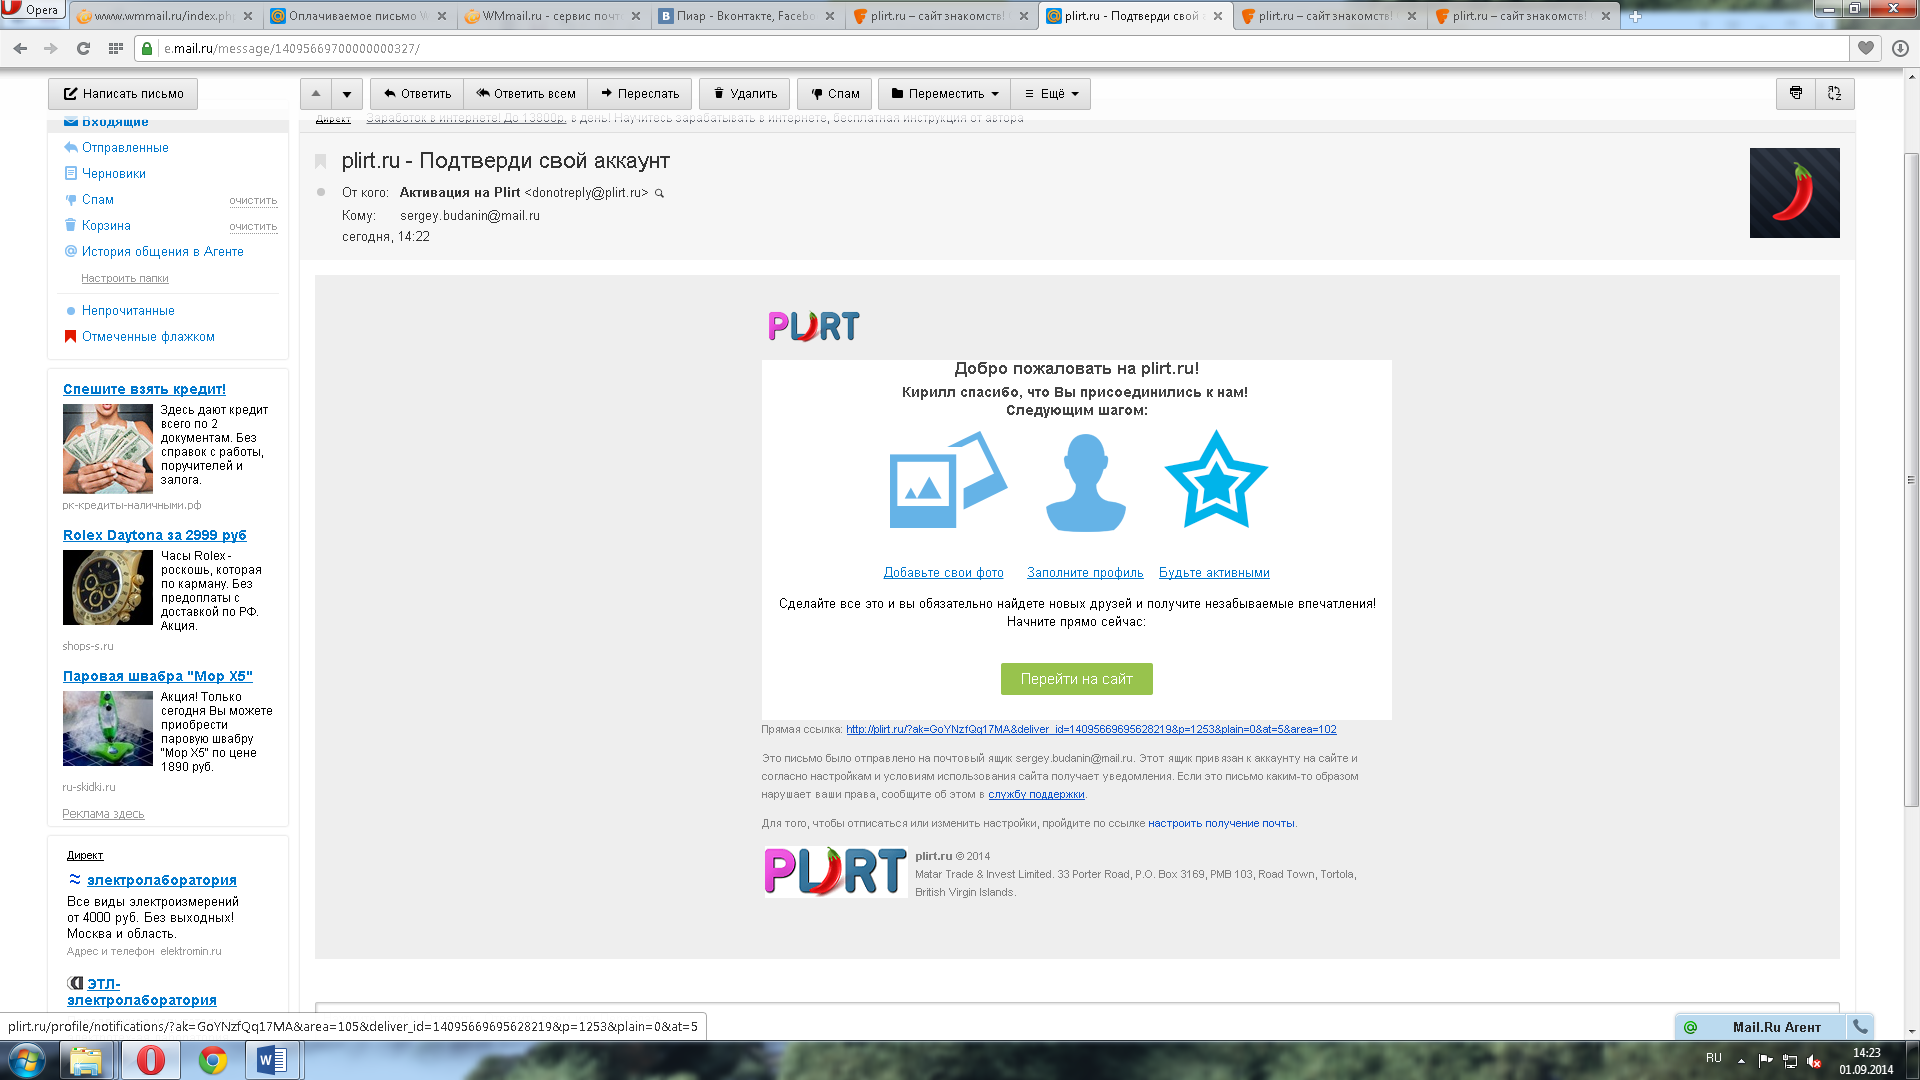Expand the Переместить dropdown
This screenshot has width=1920, height=1080.
[x=944, y=93]
